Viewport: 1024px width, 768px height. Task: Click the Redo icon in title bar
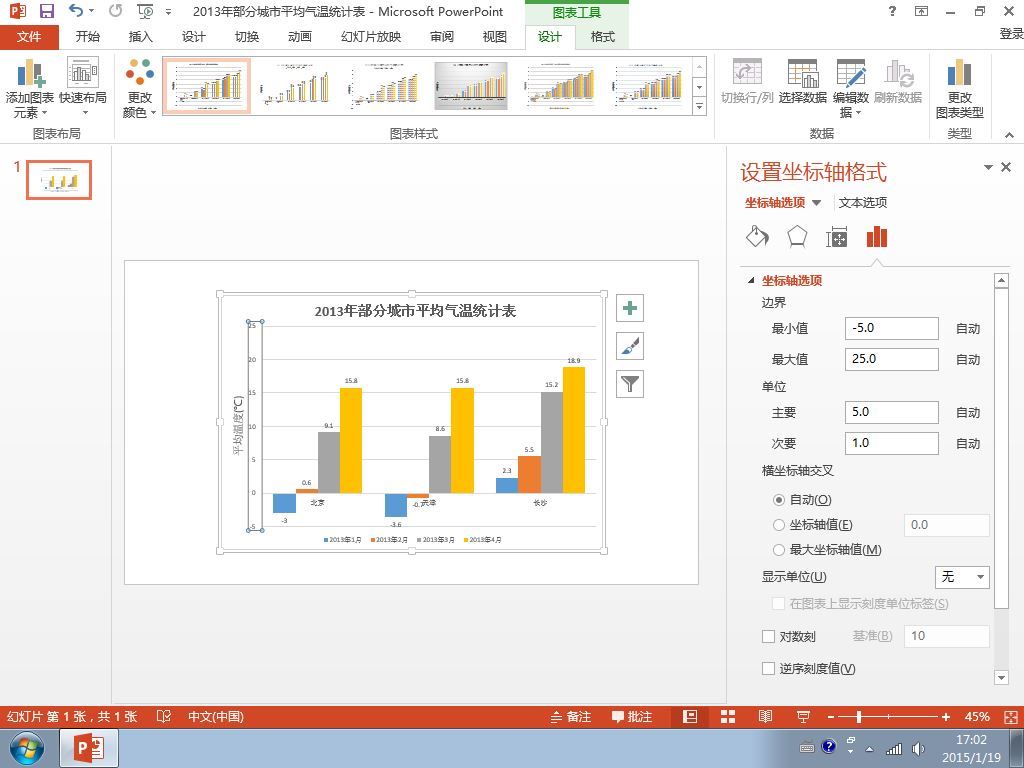tap(116, 11)
